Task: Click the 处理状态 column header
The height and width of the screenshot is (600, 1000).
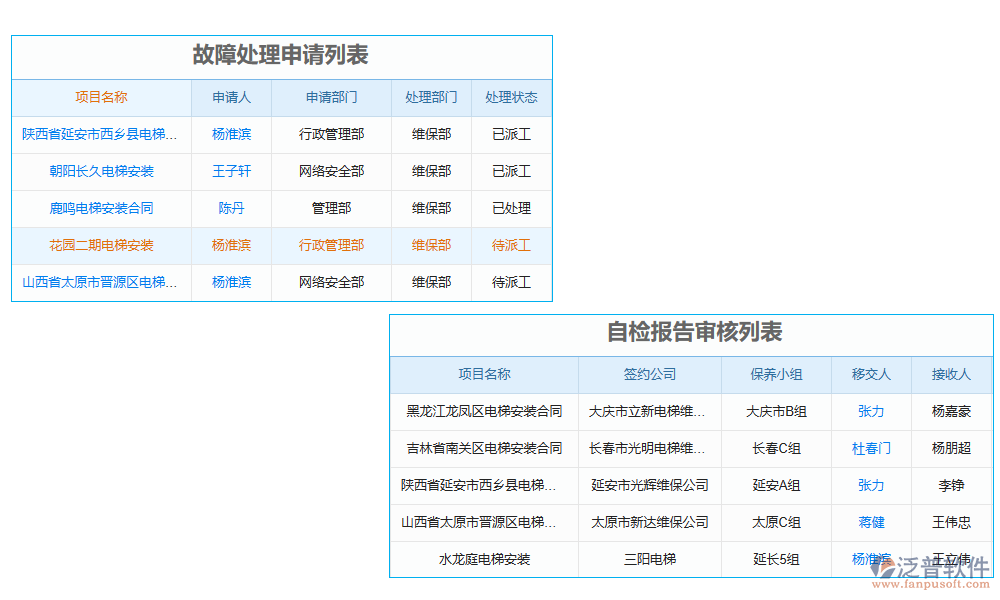Action: (511, 97)
